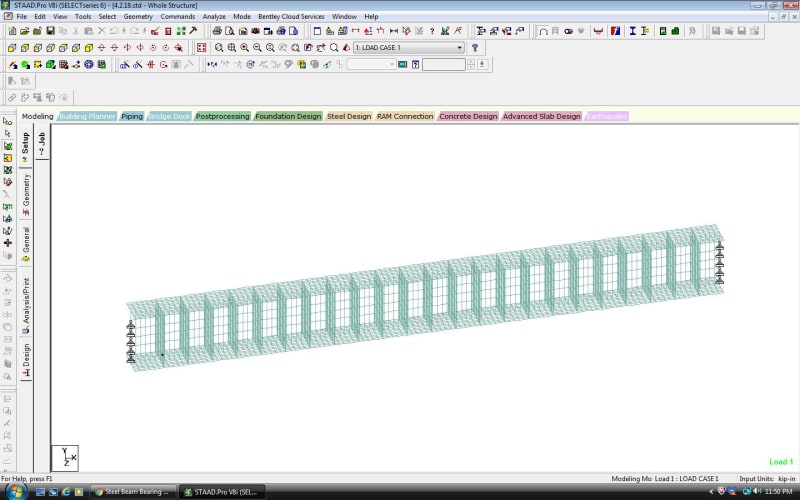The height and width of the screenshot is (500, 800).
Task: Open the Geometry menu
Action: click(x=138, y=16)
